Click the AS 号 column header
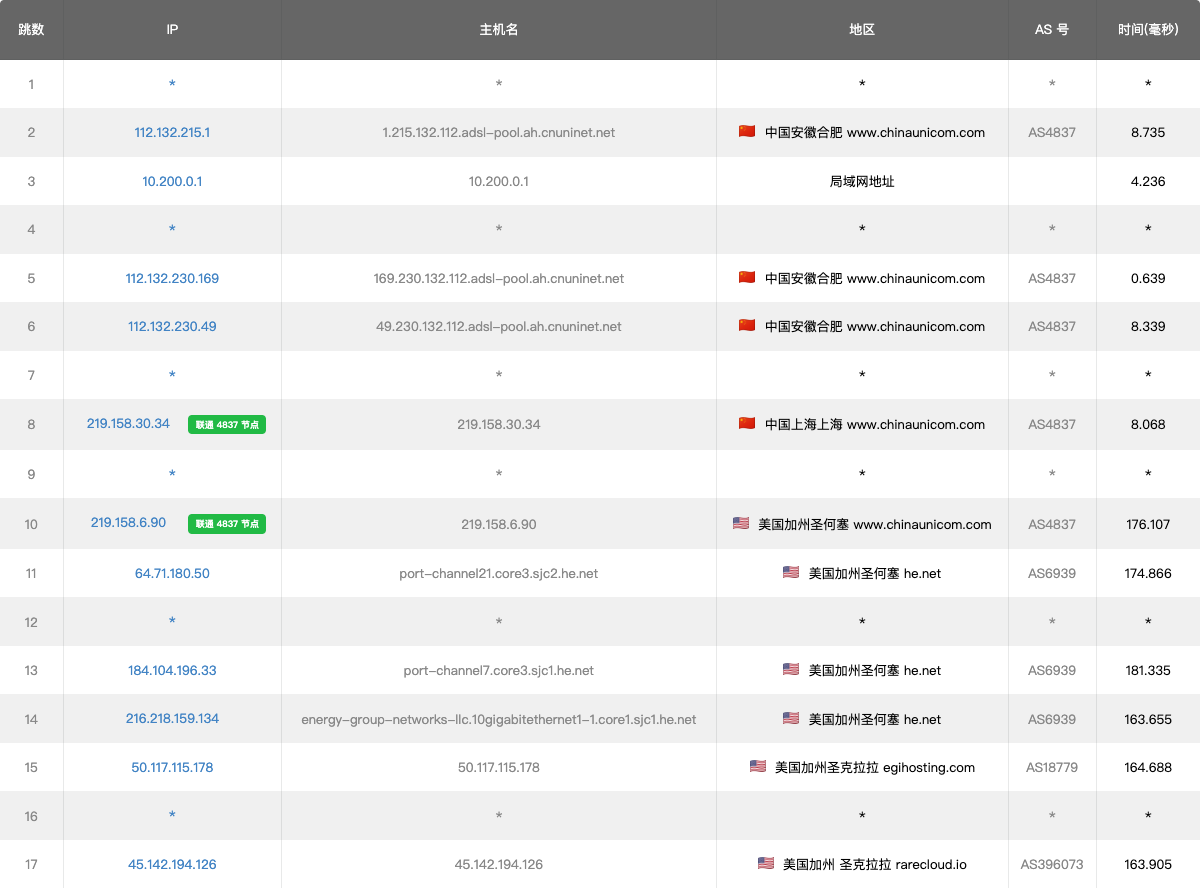The width and height of the screenshot is (1200, 888). point(1052,30)
